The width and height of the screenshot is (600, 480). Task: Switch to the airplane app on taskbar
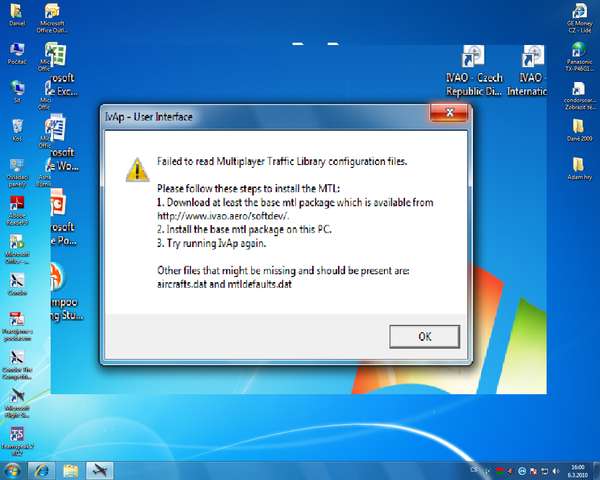coord(99,471)
